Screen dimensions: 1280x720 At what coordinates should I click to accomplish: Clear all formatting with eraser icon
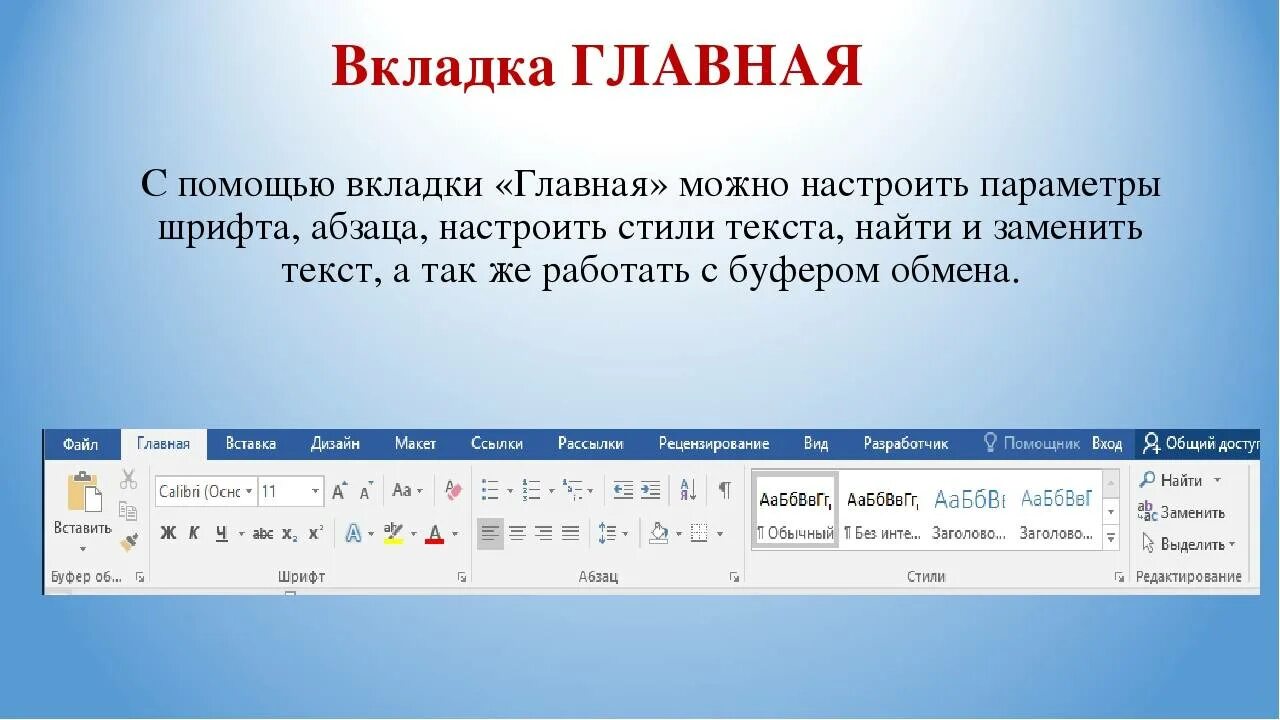coord(453,491)
